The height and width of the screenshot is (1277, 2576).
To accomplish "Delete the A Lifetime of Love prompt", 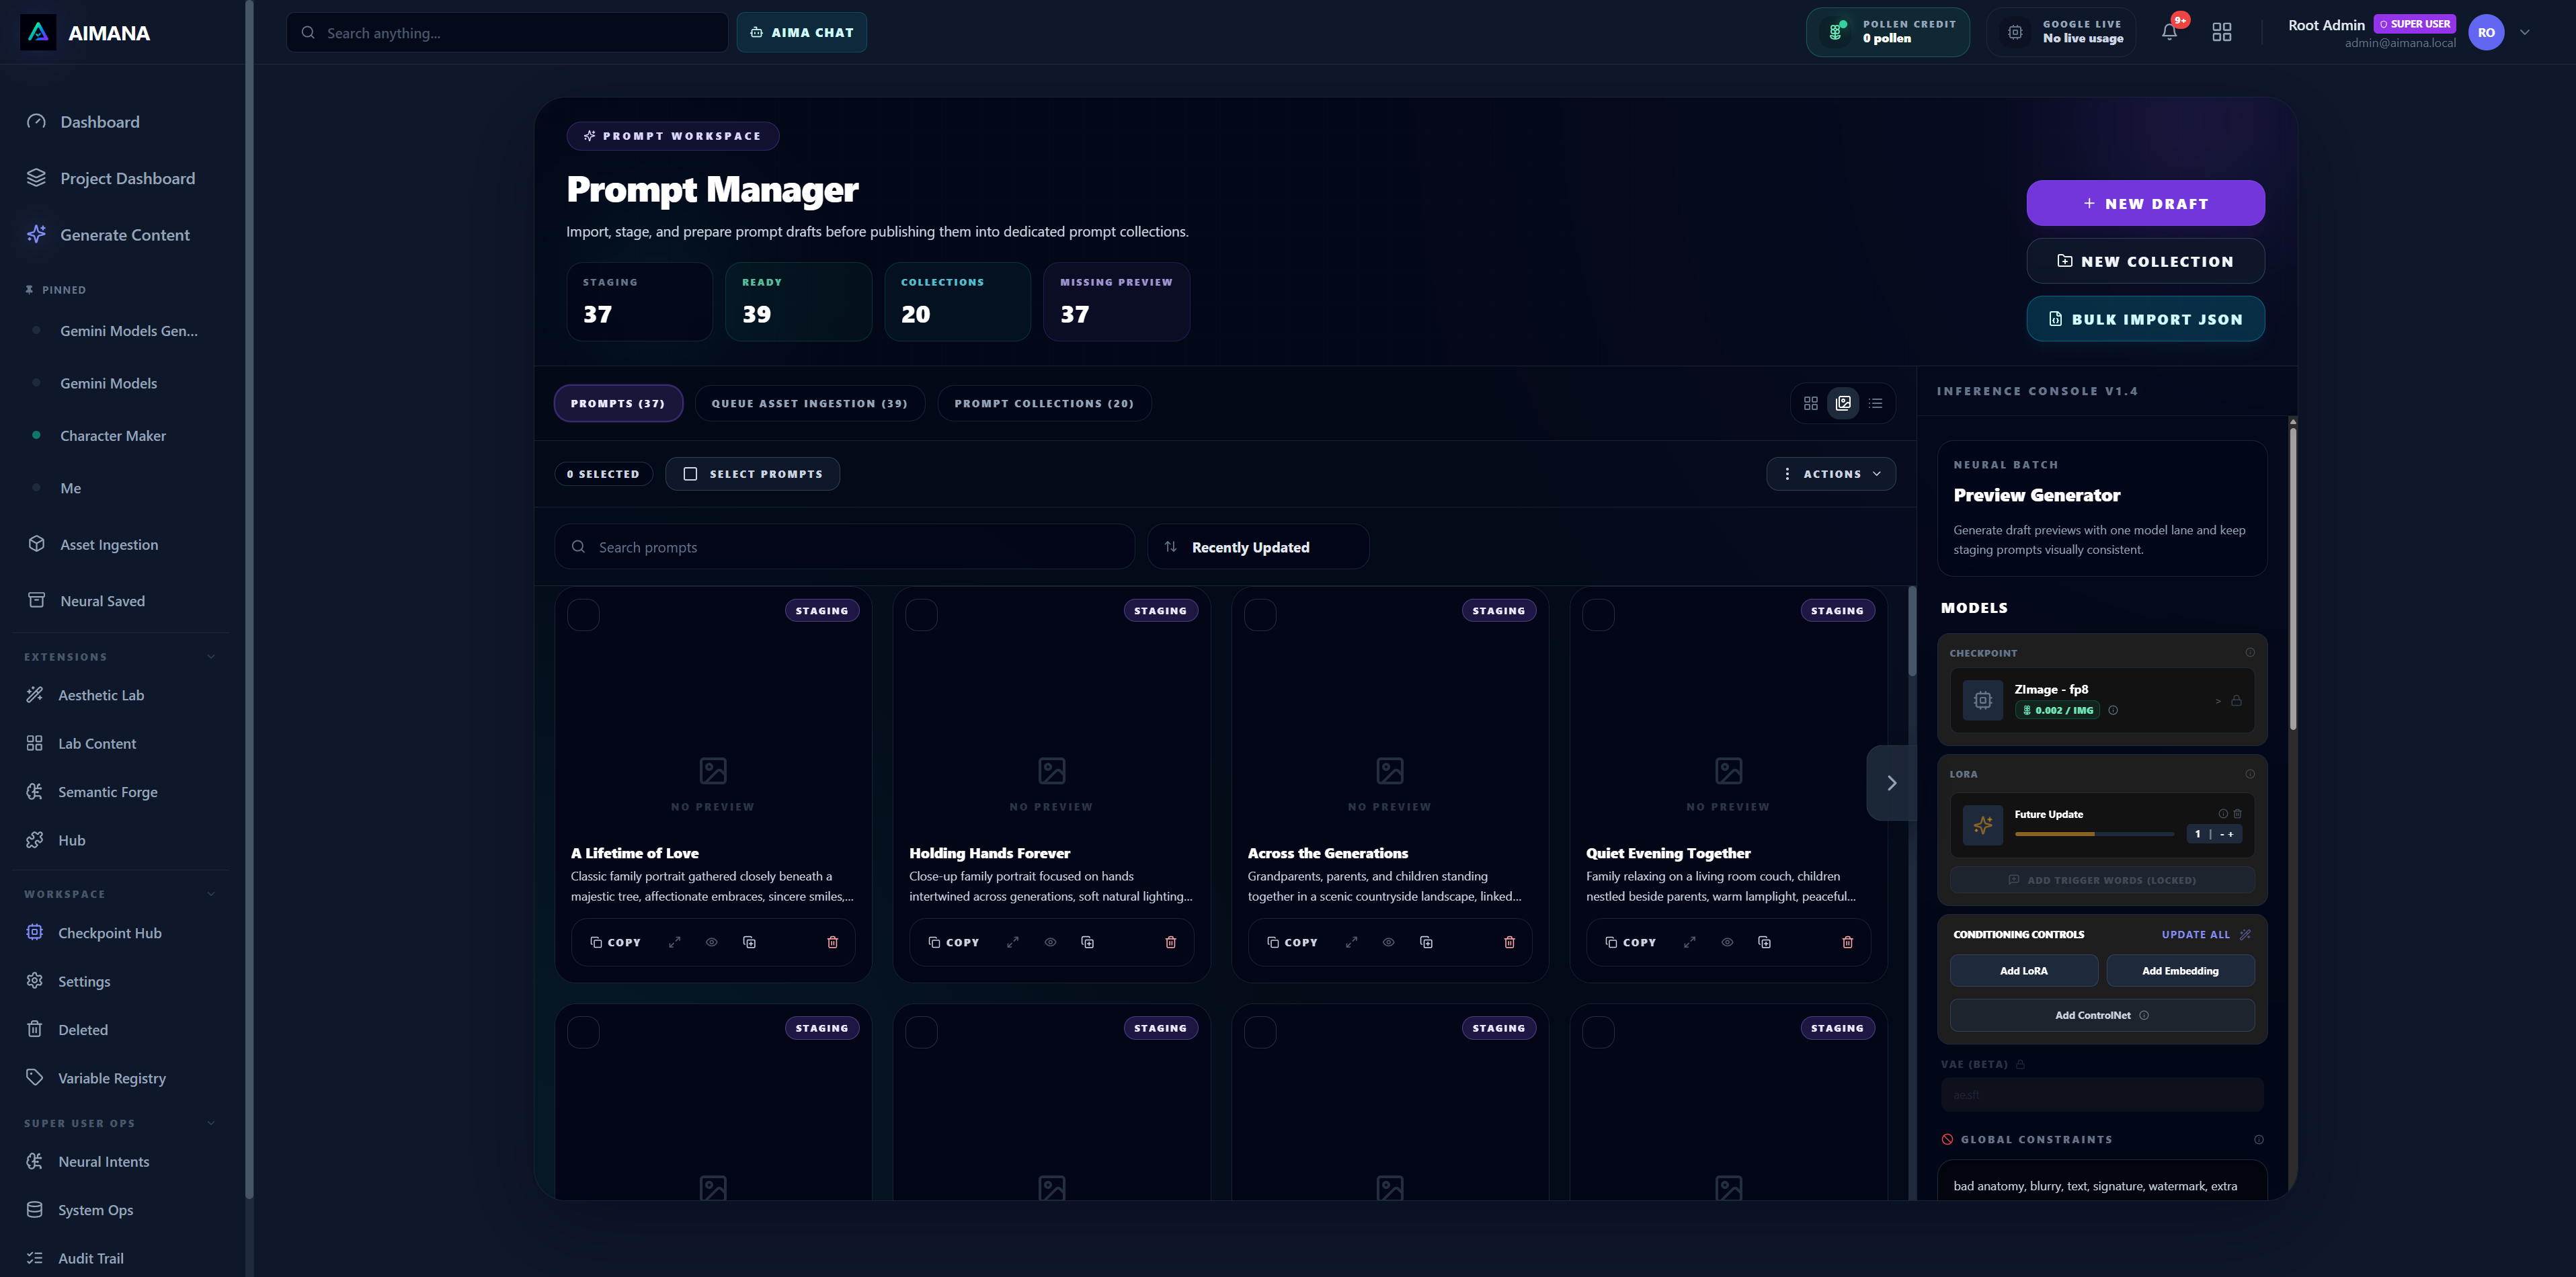I will point(832,942).
